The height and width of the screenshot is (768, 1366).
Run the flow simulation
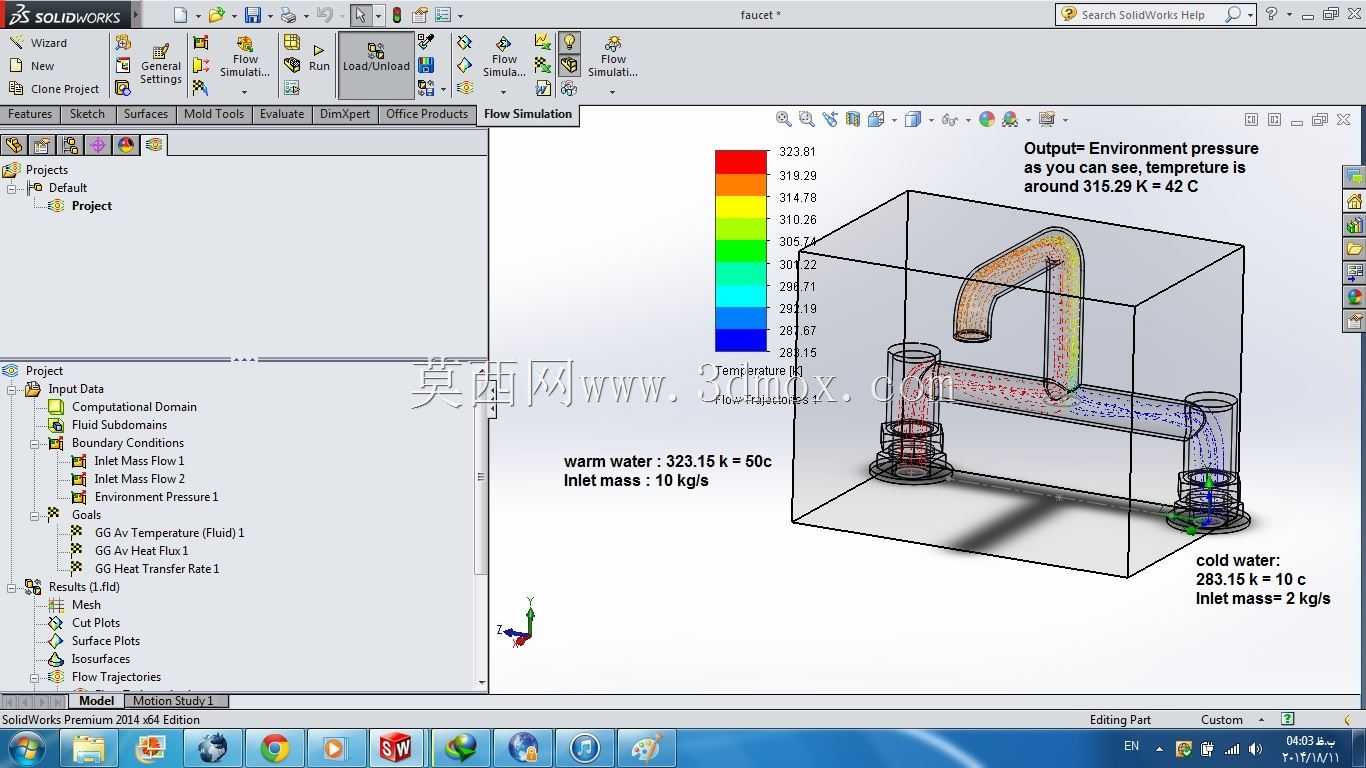tap(319, 58)
